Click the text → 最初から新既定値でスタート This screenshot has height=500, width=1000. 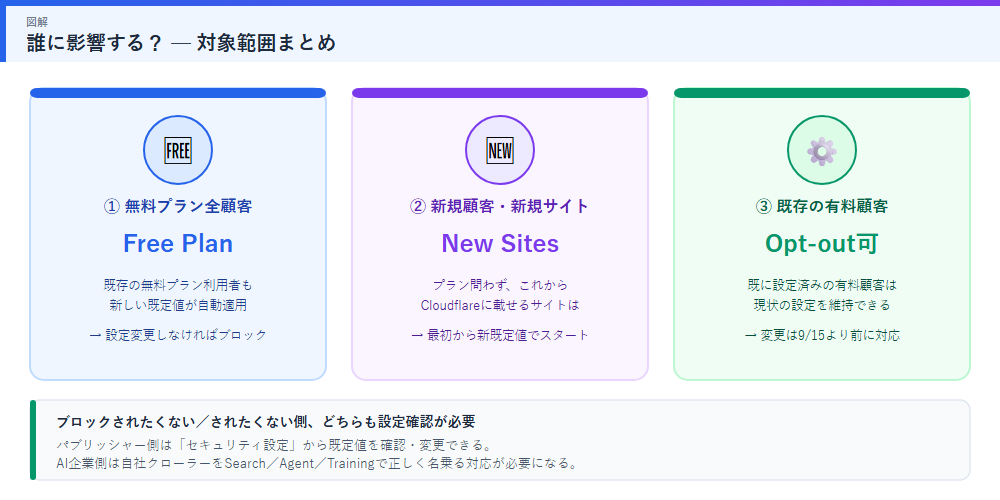500,335
